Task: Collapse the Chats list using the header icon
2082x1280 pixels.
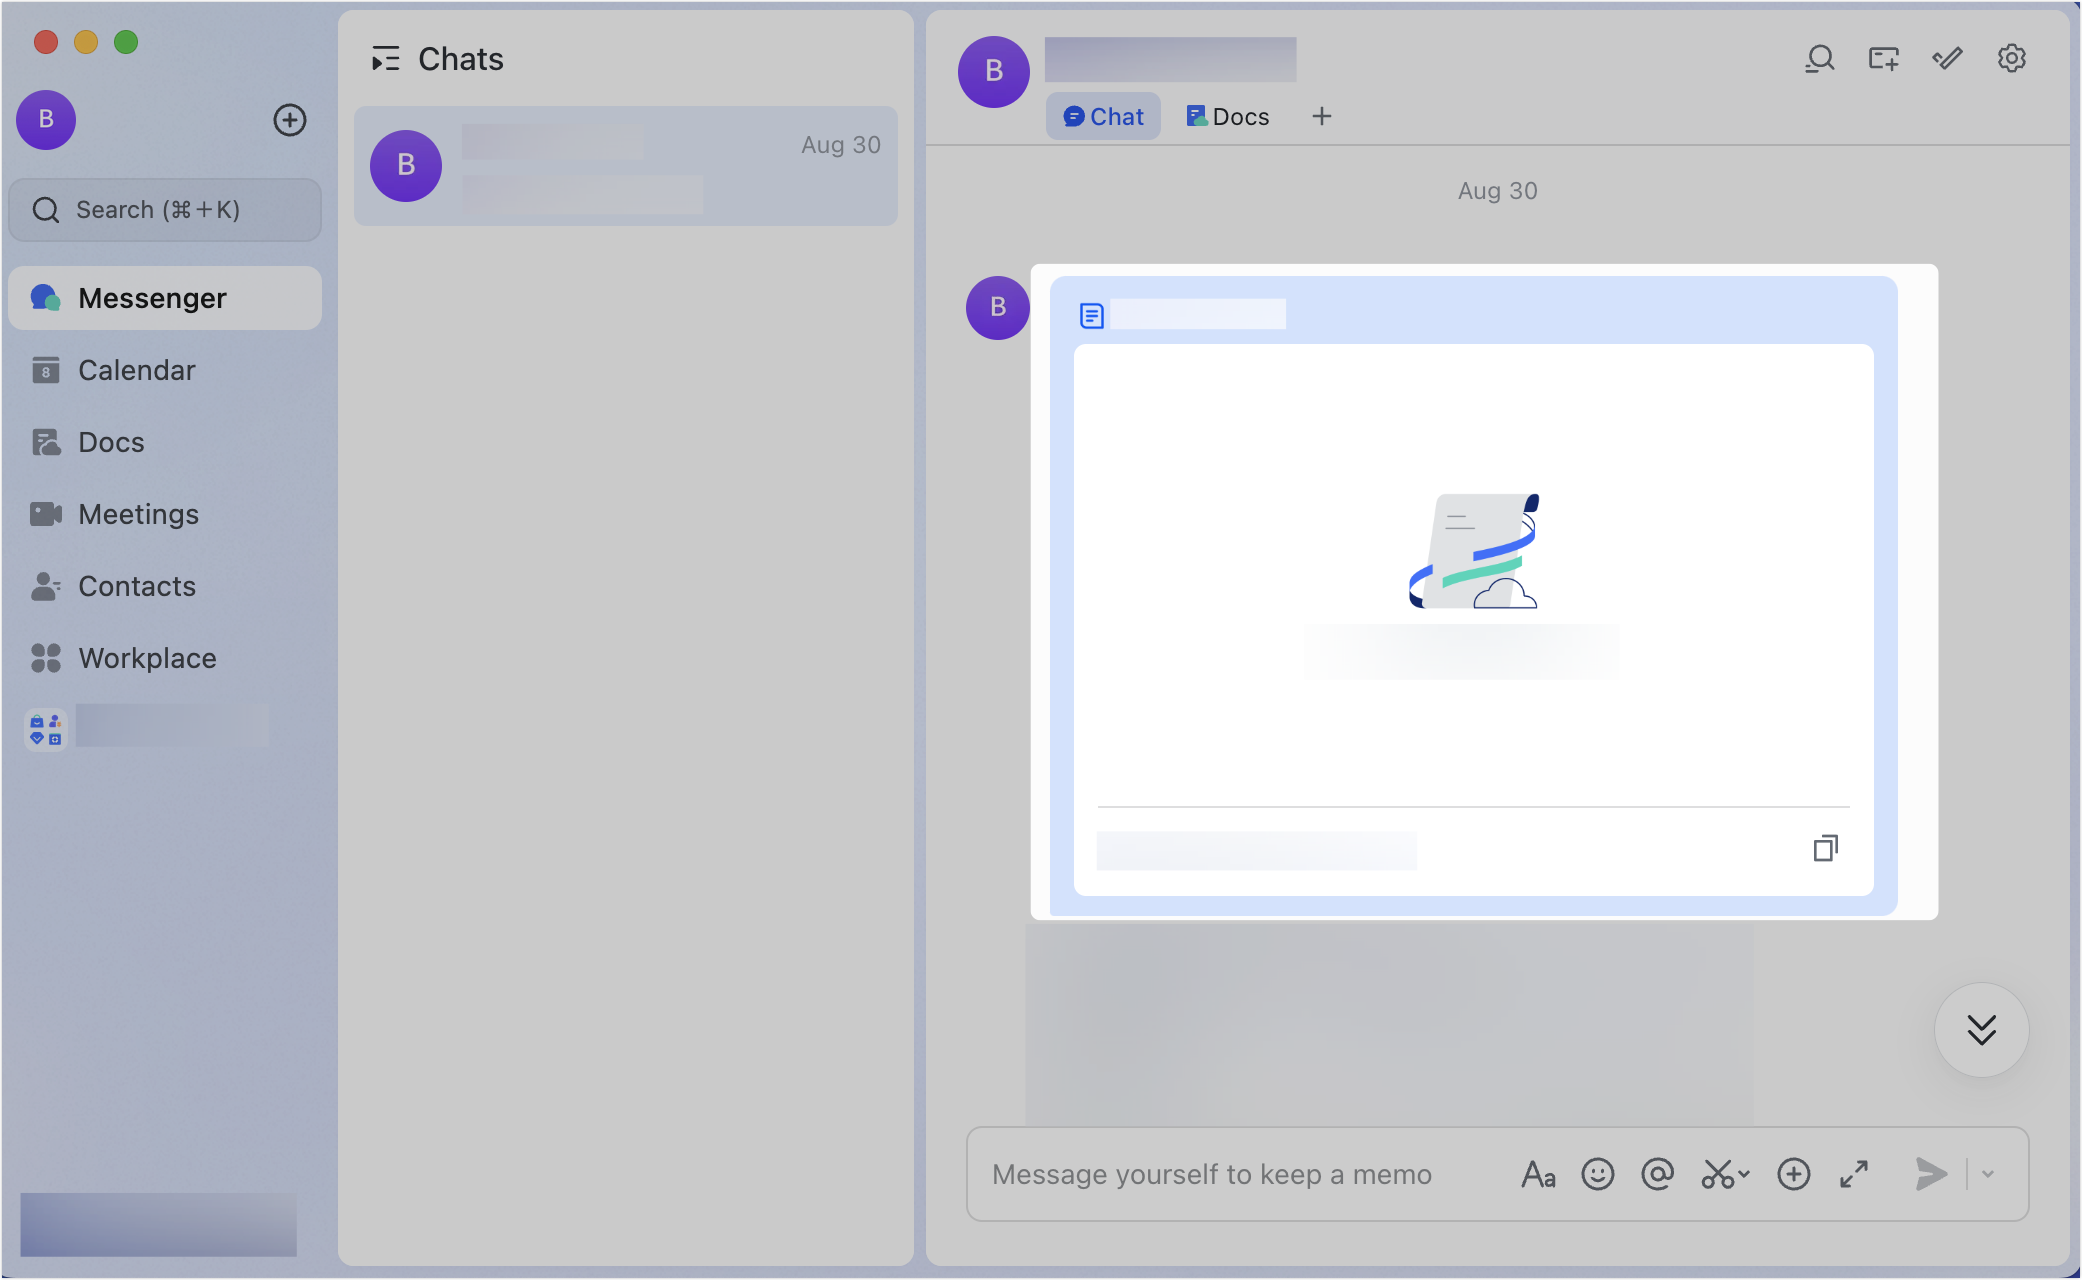Action: point(385,59)
